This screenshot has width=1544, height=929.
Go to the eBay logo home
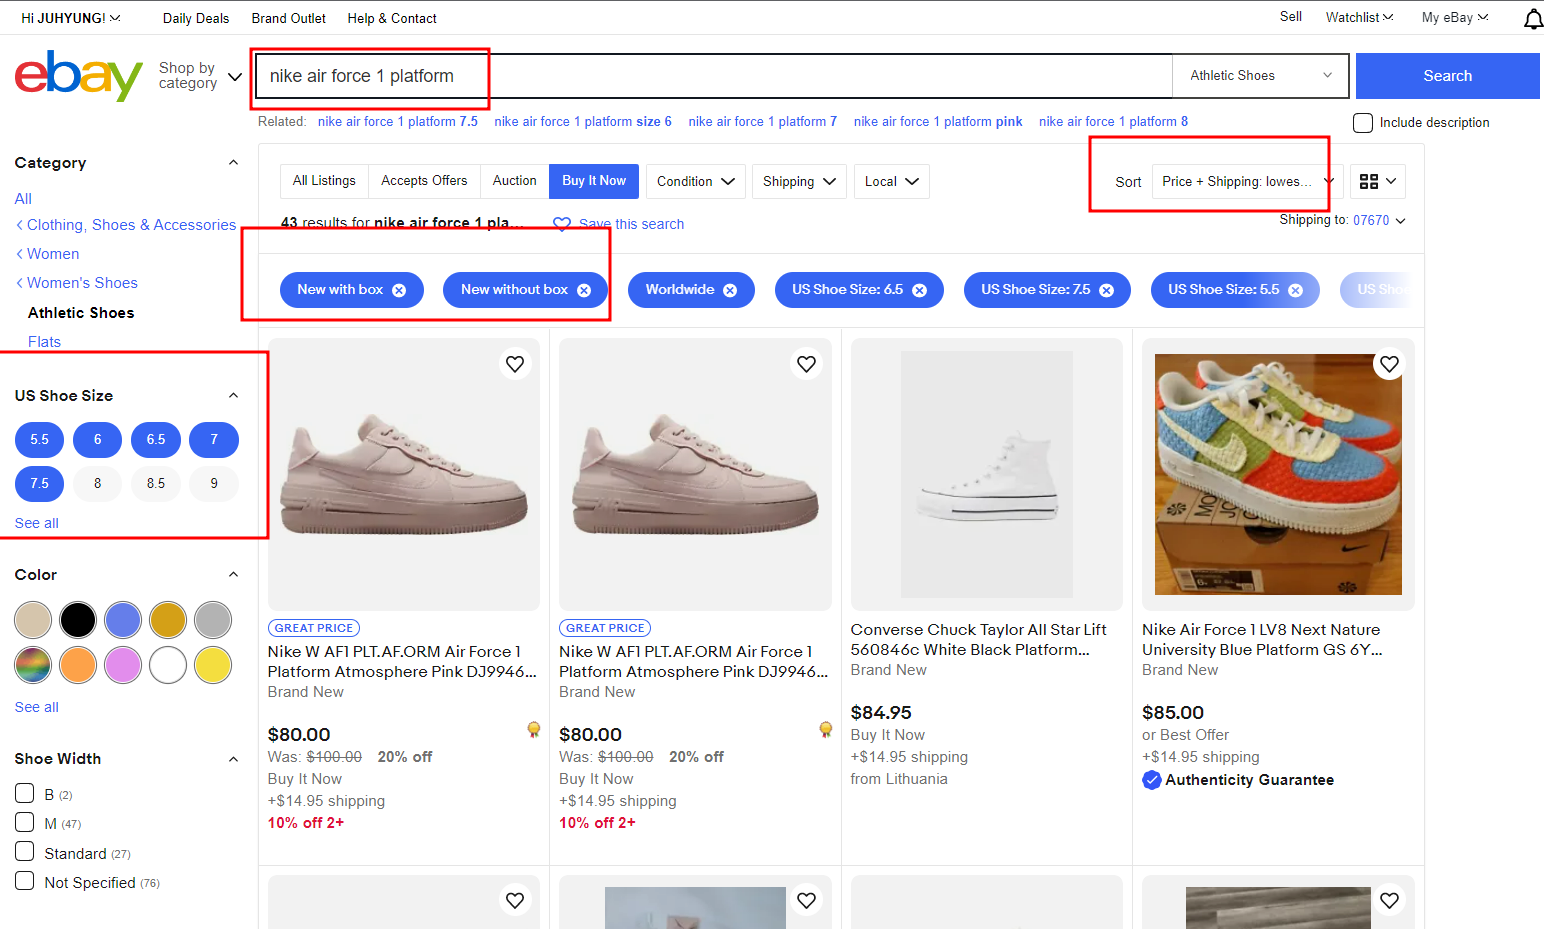pos(79,75)
